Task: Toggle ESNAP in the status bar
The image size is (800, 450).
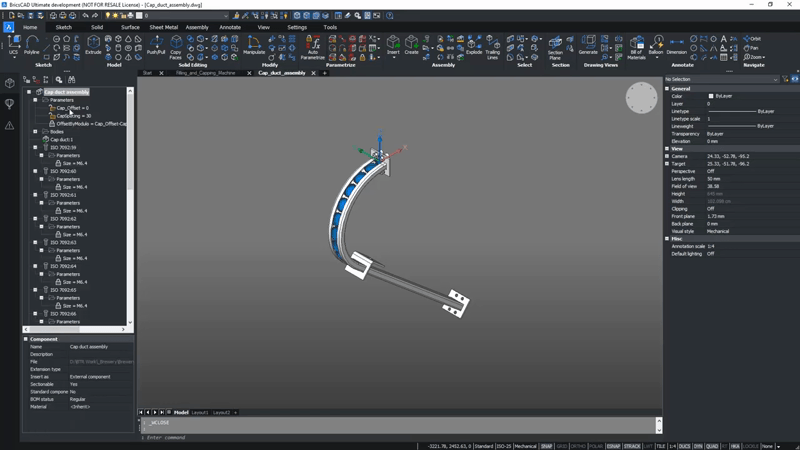Action: 613,446
